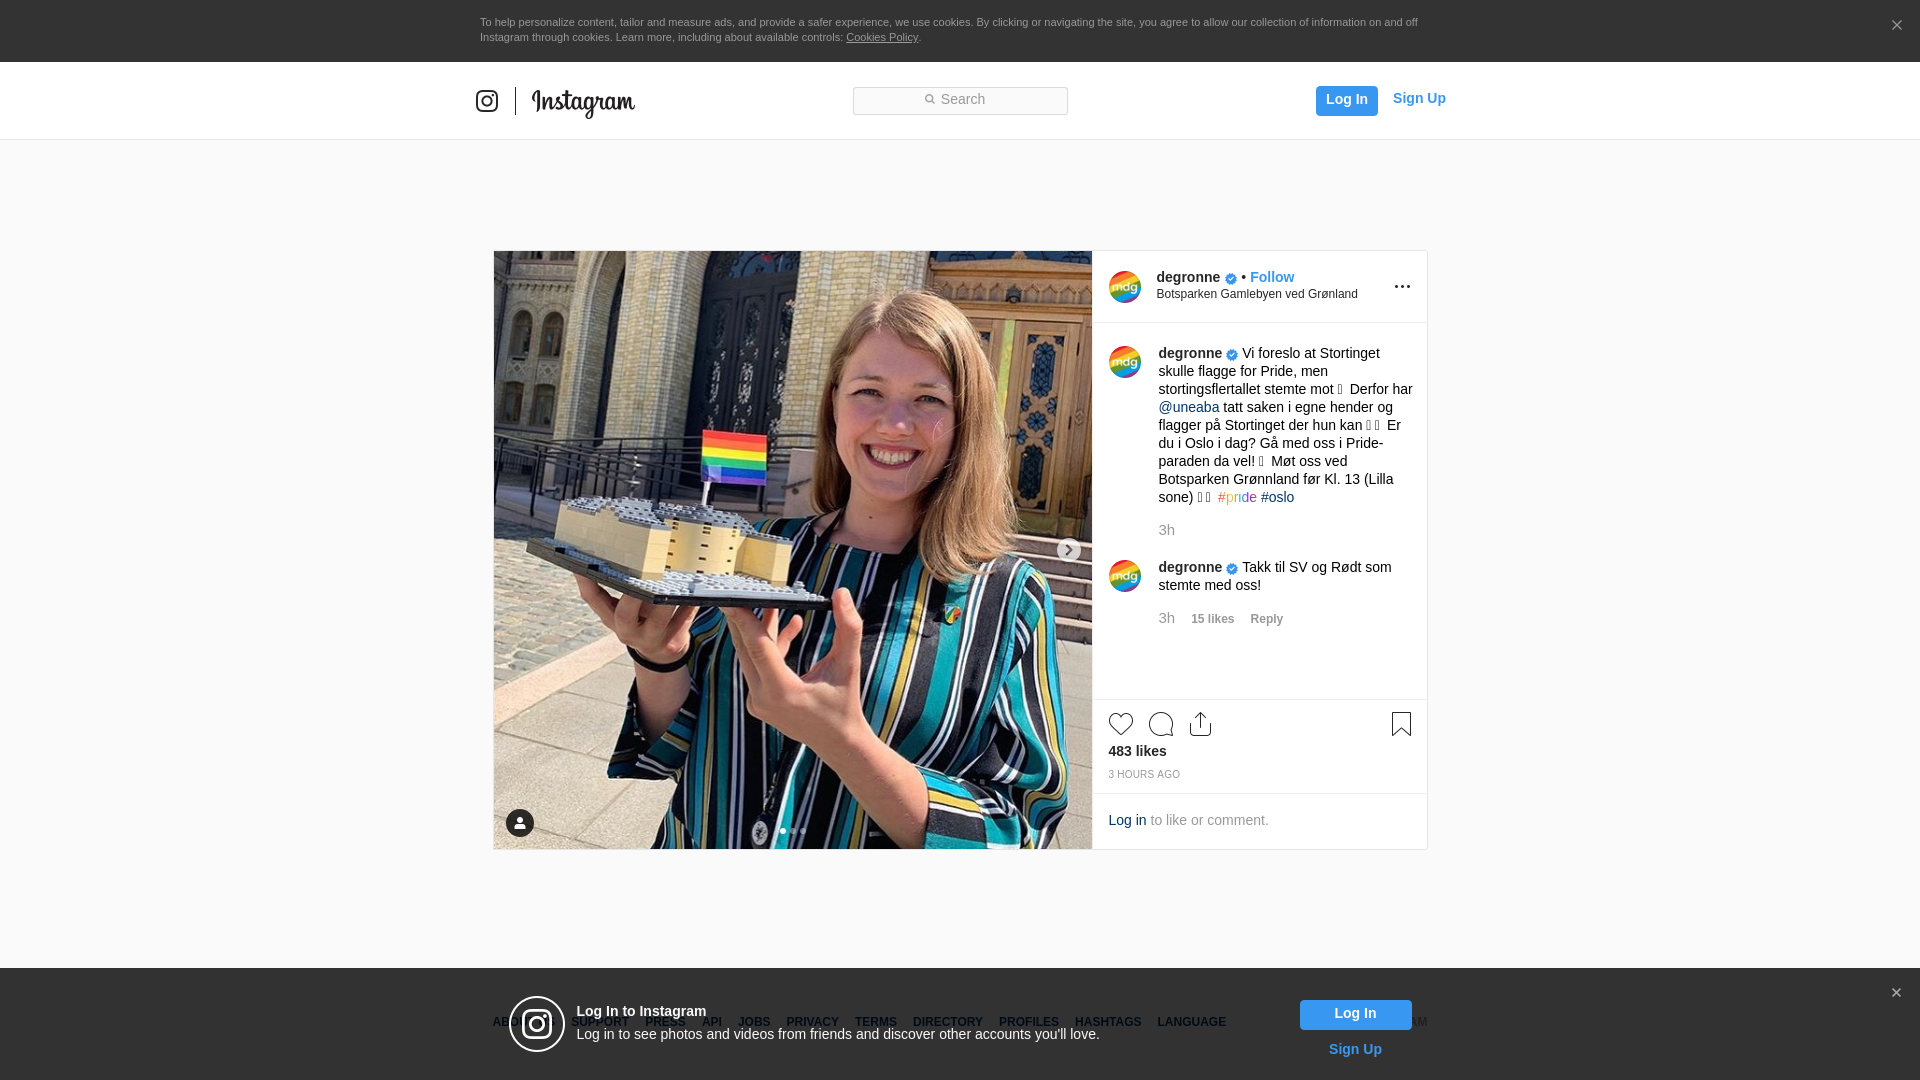Click the 3h timestamp on the comment

click(x=1167, y=618)
